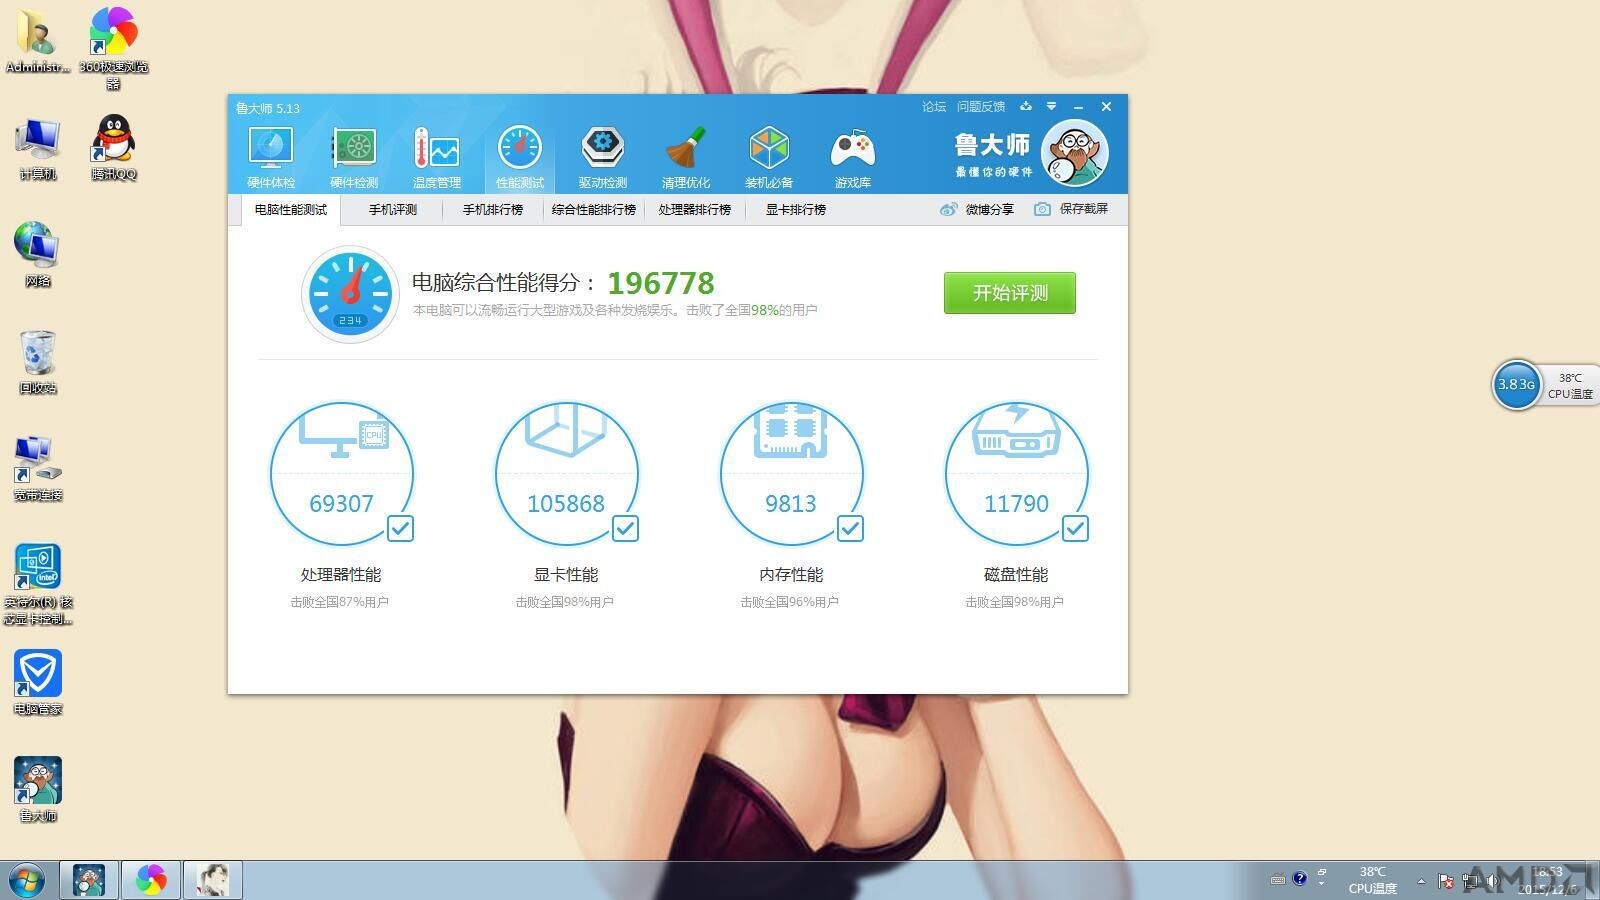This screenshot has height=900, width=1600.
Task: Switch to 手机评测 tab
Action: [x=393, y=210]
